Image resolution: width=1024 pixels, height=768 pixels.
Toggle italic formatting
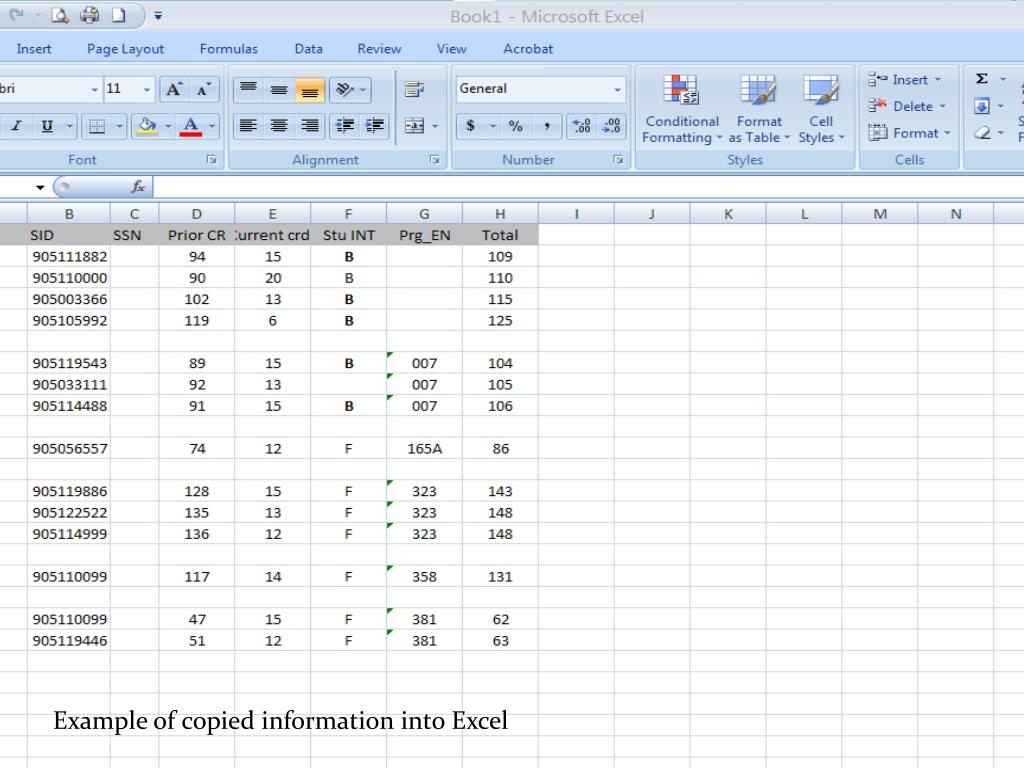(x=16, y=126)
